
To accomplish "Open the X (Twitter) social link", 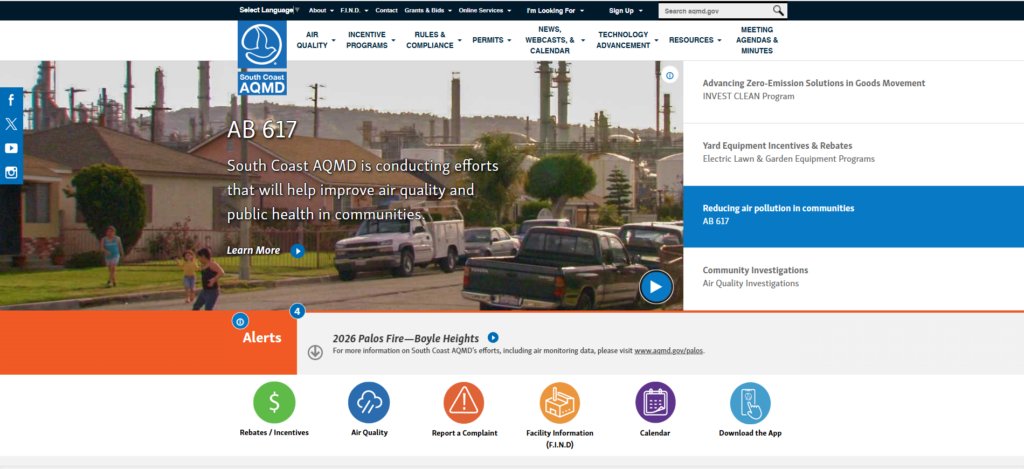I will [11, 124].
